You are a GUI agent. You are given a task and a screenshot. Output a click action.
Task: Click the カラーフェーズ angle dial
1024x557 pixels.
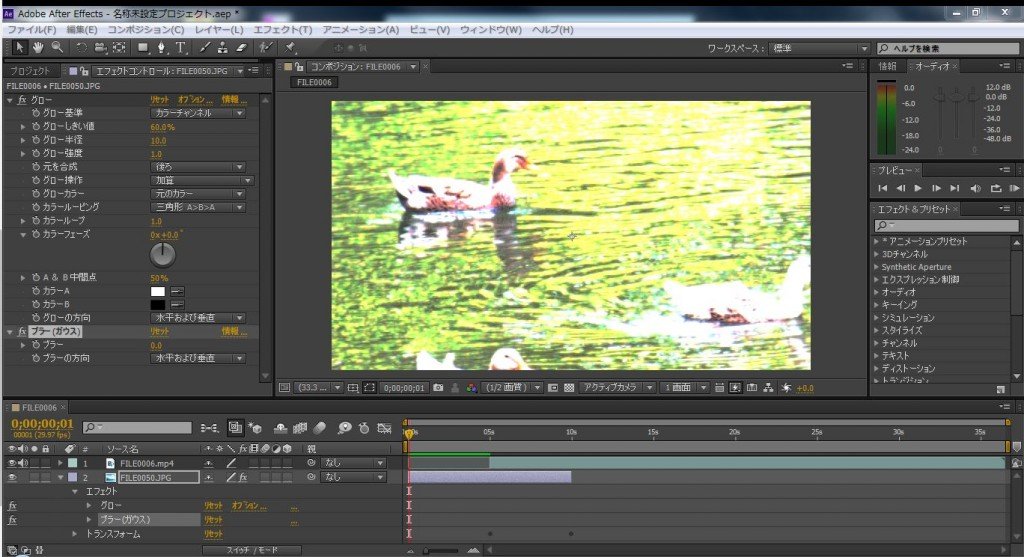tap(163, 255)
